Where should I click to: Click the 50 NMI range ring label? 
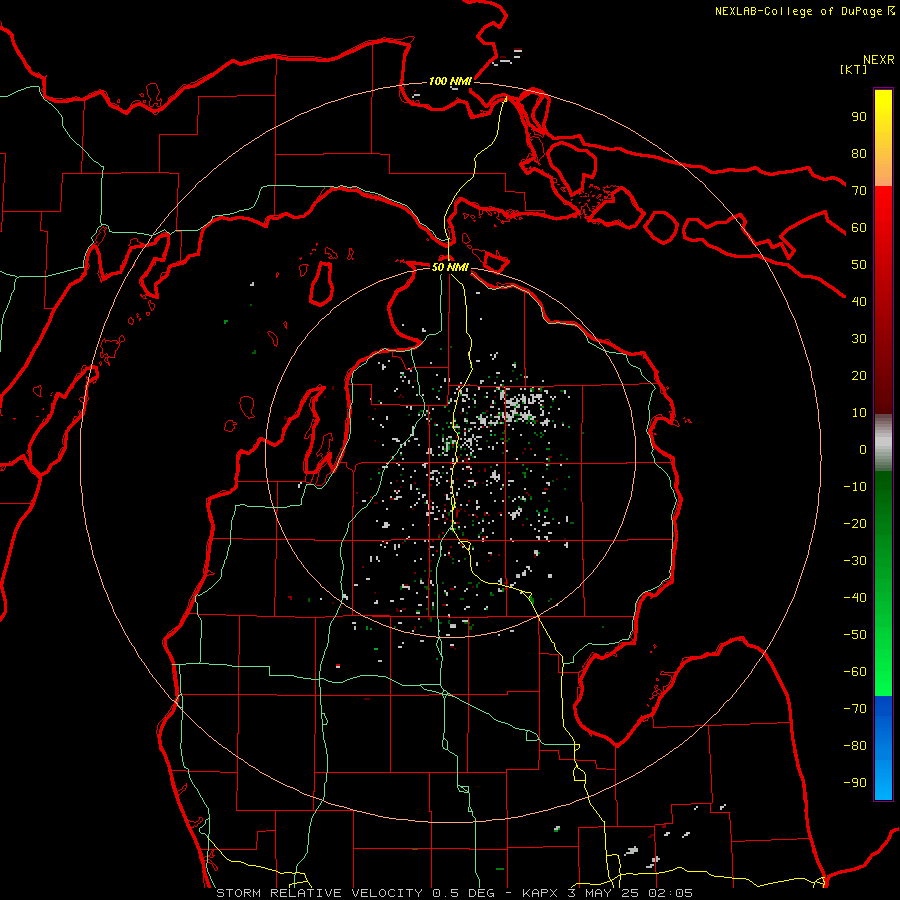pos(450,267)
